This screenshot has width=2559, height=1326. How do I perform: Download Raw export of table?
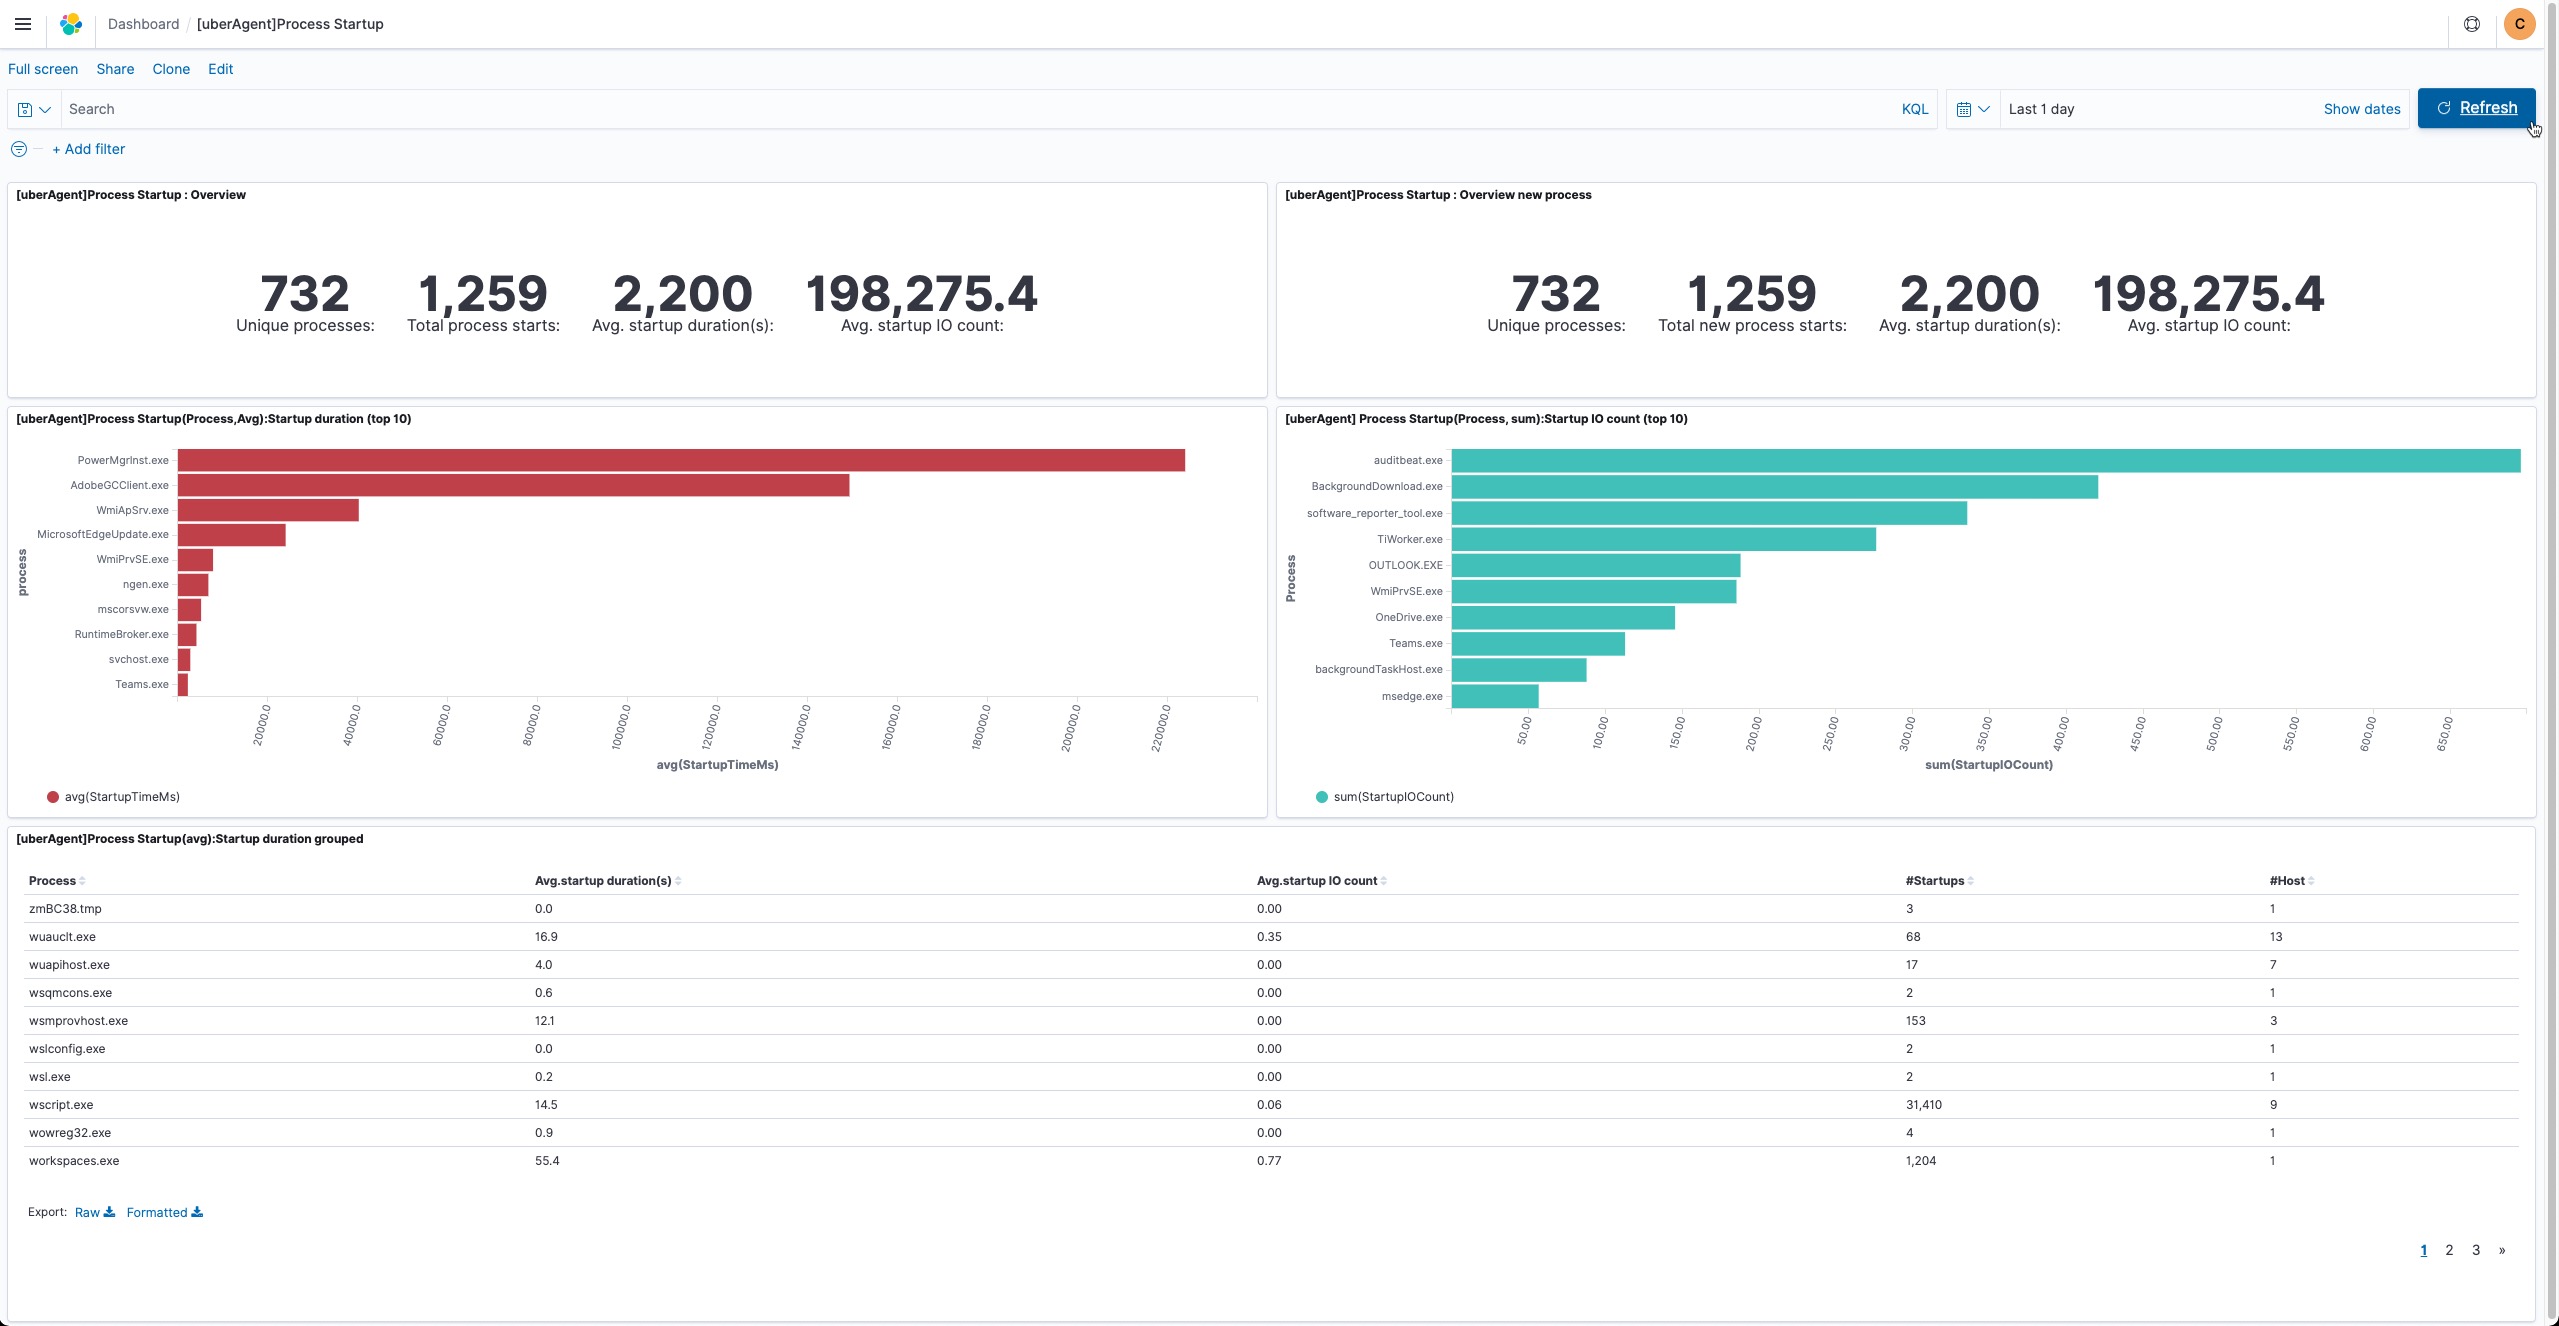pyautogui.click(x=94, y=1212)
